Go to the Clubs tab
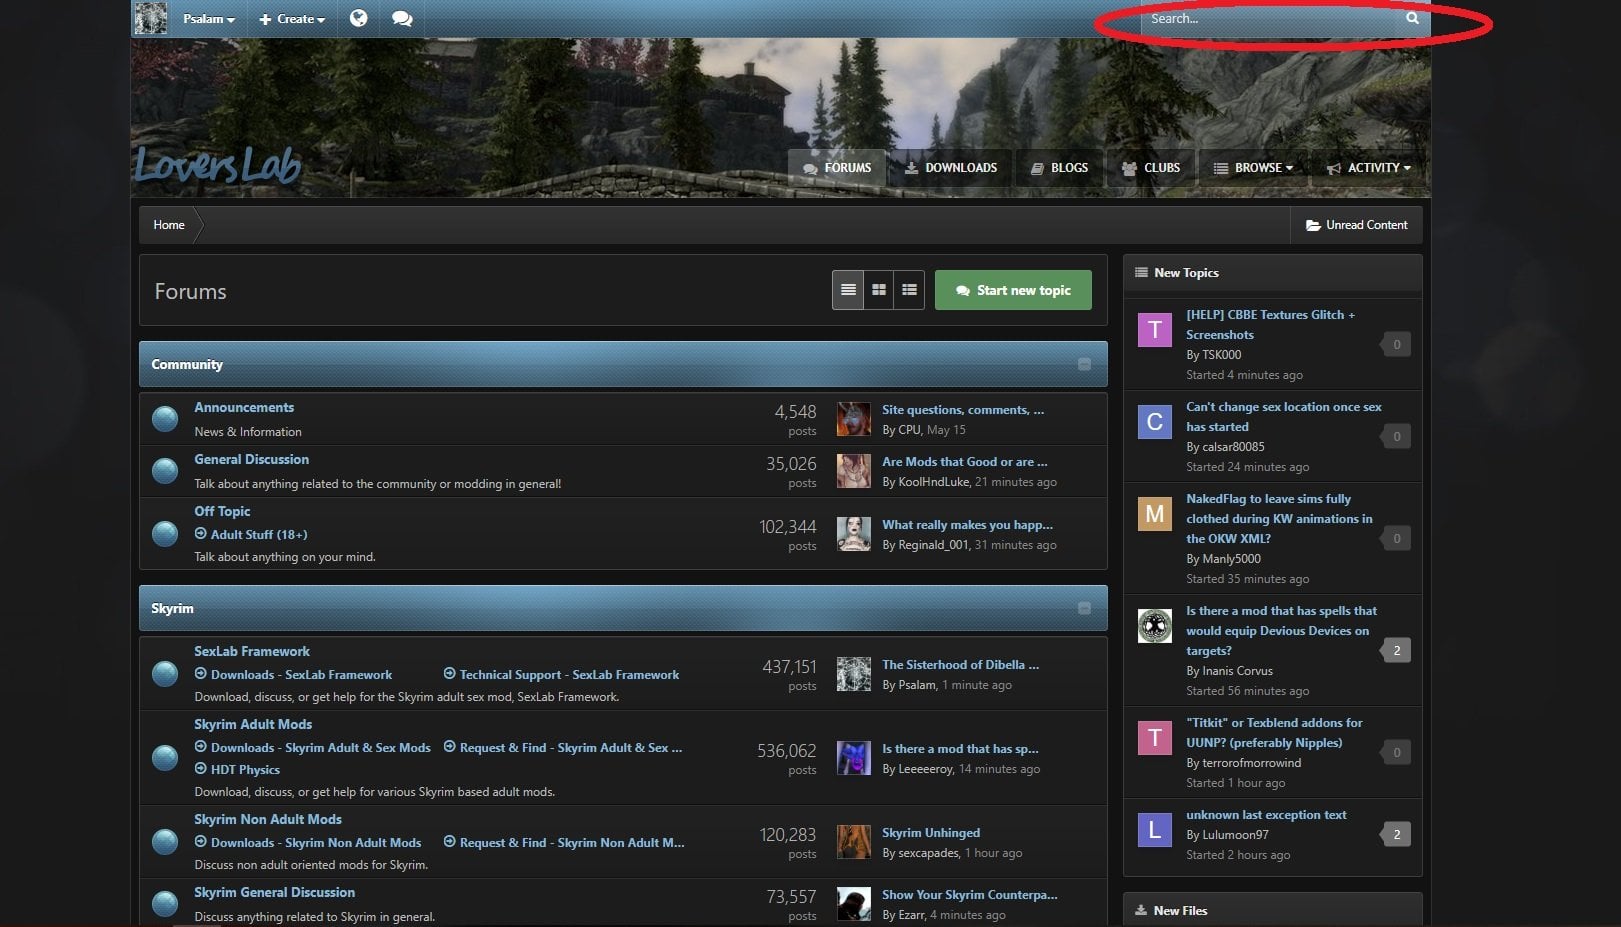1621x927 pixels. point(1151,168)
